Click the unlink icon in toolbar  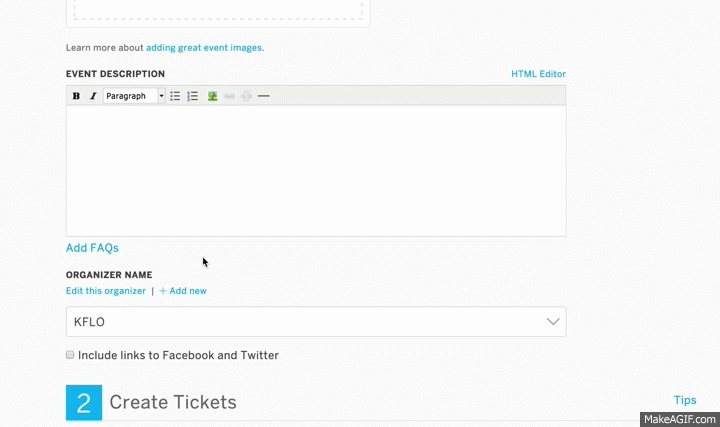click(247, 96)
